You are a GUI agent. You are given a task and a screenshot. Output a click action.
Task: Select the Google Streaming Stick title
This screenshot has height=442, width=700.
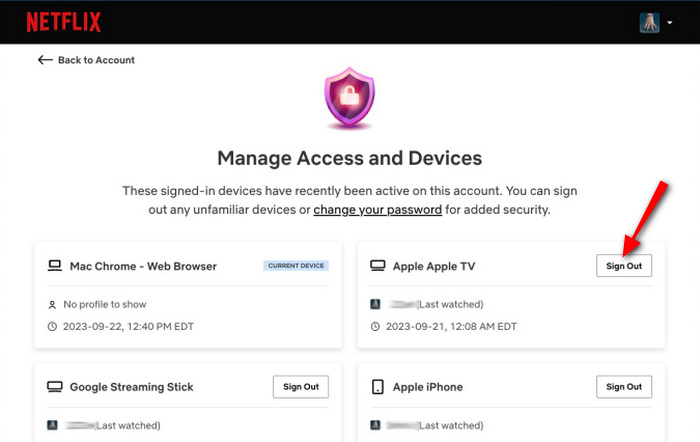(132, 387)
